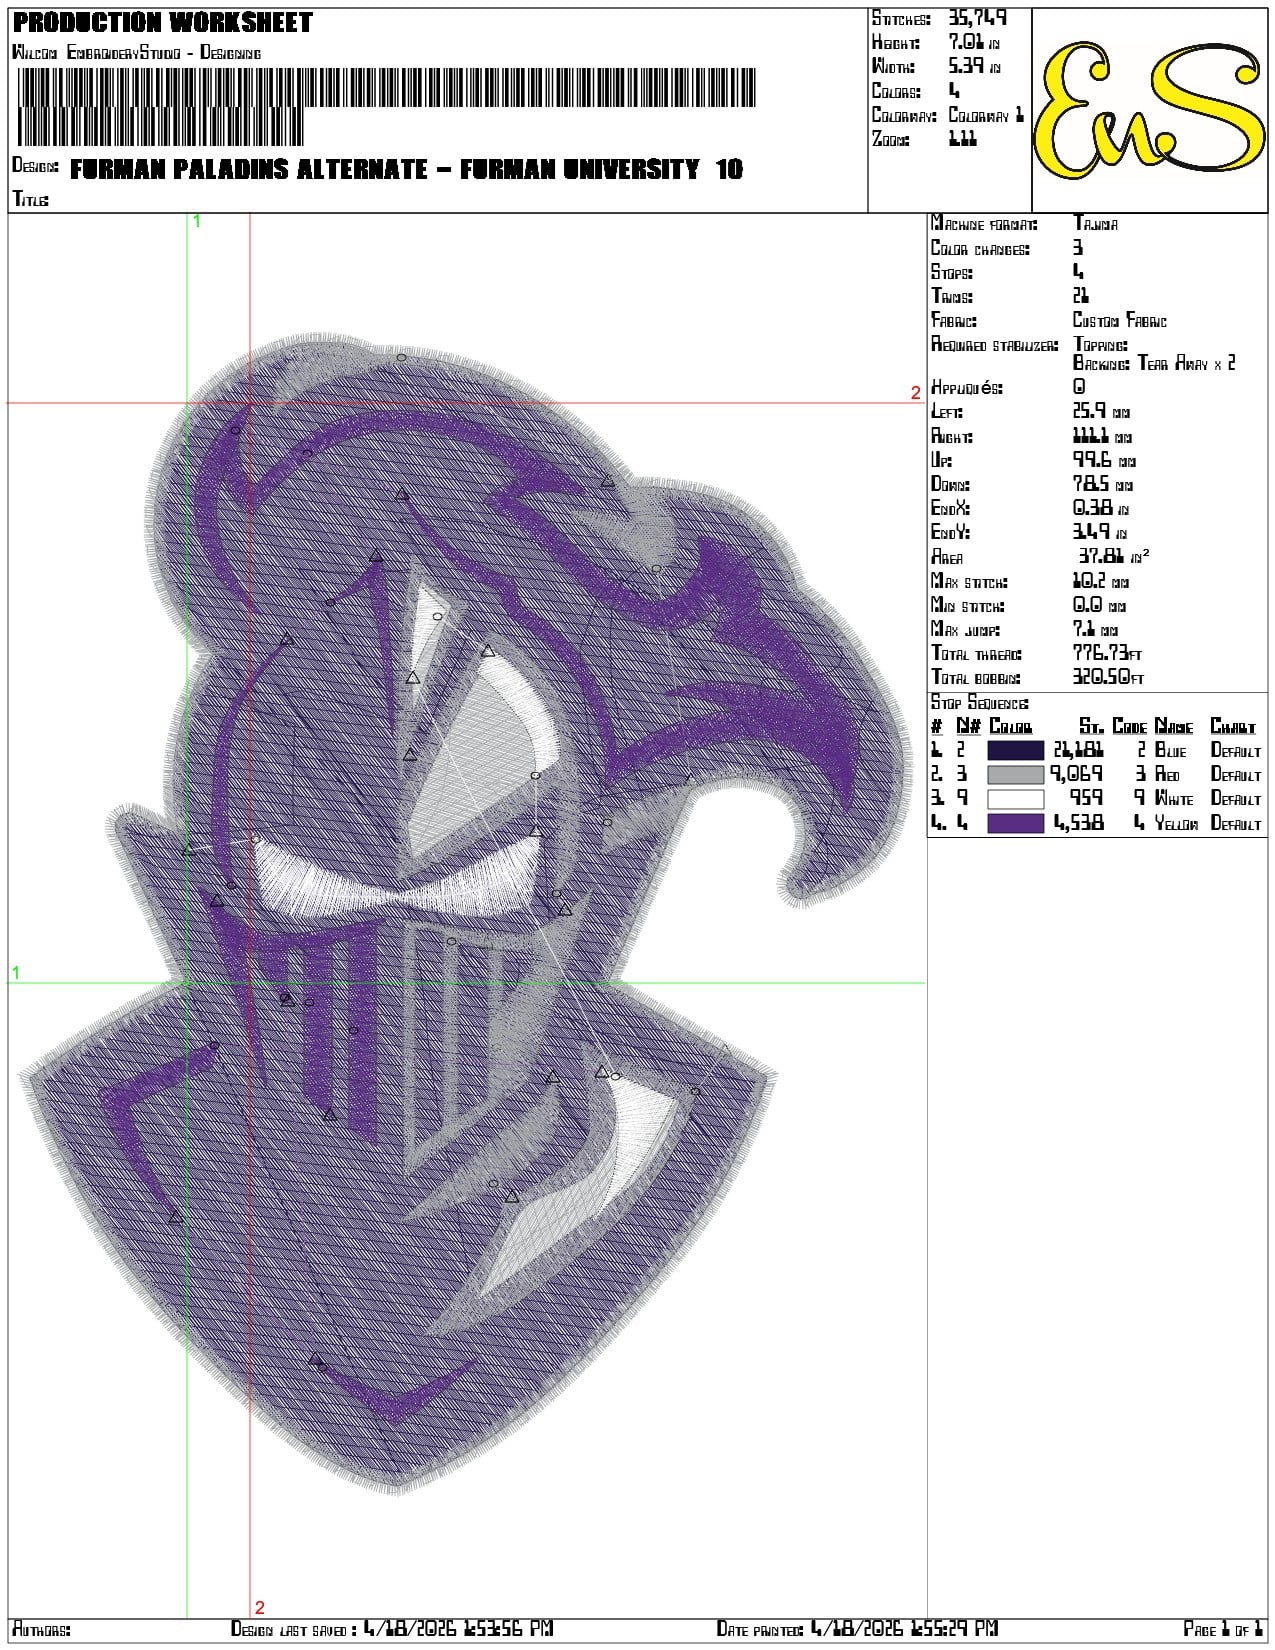Click the Width value 5.39 in
Viewport: 1275px width, 1650px height.
click(974, 66)
